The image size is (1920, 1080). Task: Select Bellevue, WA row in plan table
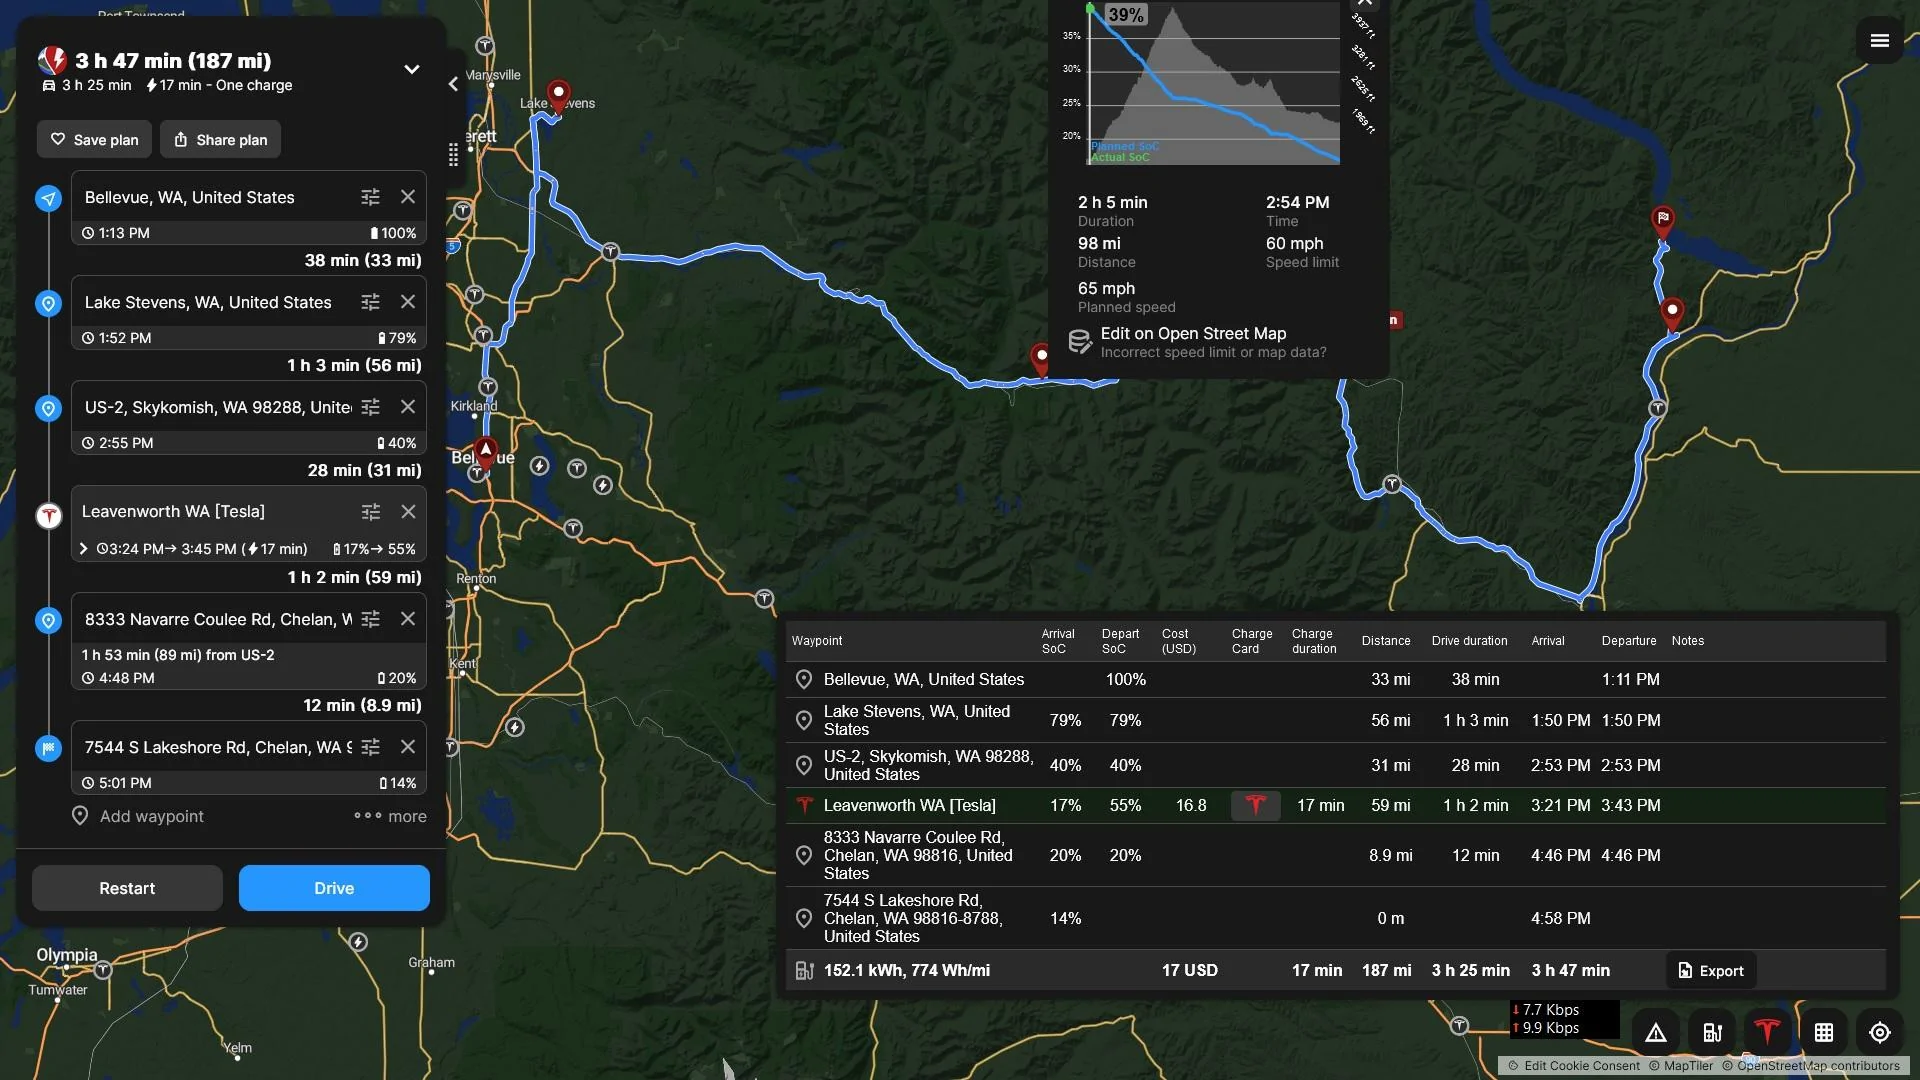(x=1336, y=679)
